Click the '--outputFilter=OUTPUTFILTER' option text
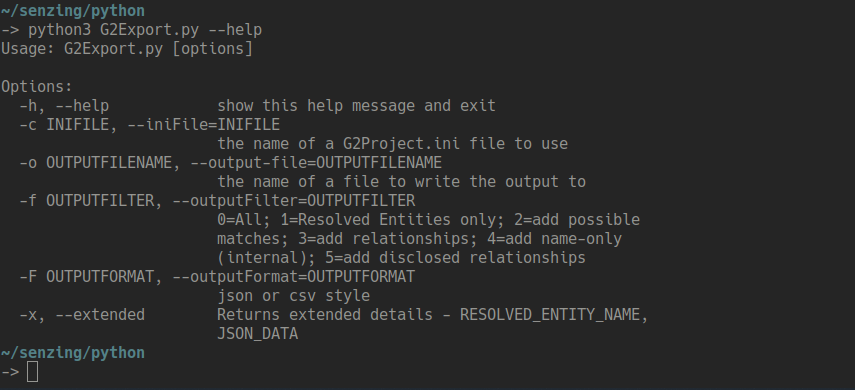Image resolution: width=855 pixels, height=390 pixels. 293,201
